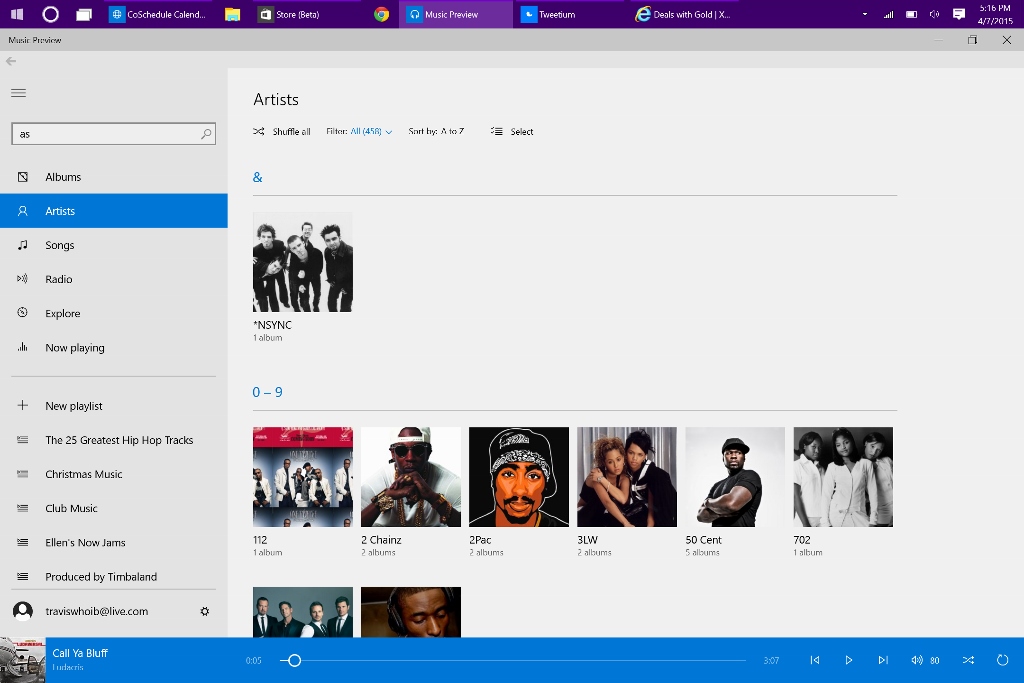Viewport: 1024px width, 683px height.
Task: Open The 25 Greatest Hip Hop Tracks playlist
Action: [x=114, y=440]
